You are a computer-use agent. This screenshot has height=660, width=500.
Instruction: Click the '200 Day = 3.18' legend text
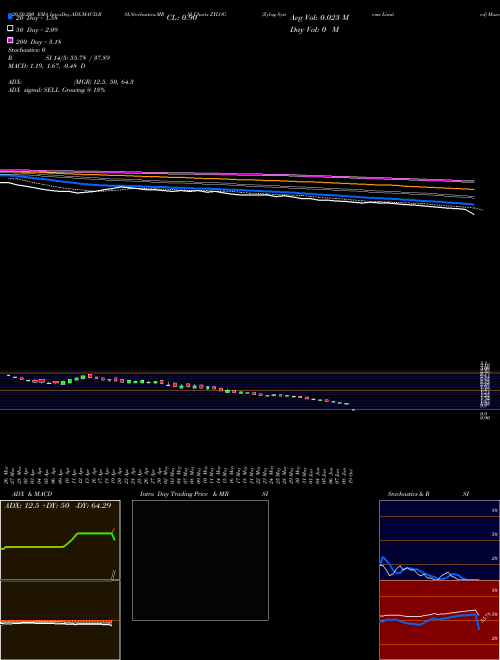(x=39, y=42)
